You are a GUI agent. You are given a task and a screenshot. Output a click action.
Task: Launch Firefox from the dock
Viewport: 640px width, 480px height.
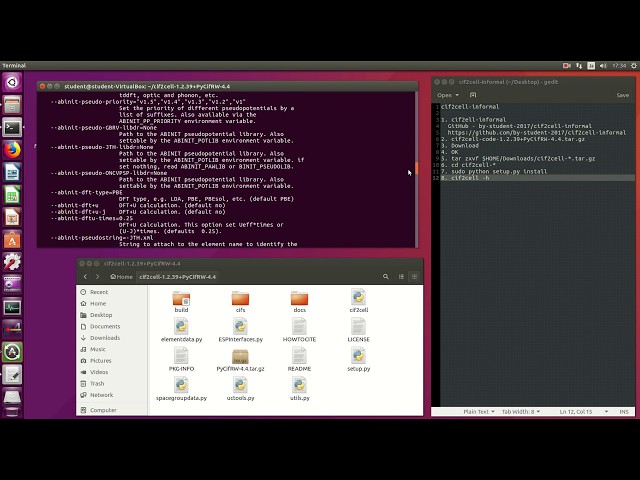pos(12,150)
